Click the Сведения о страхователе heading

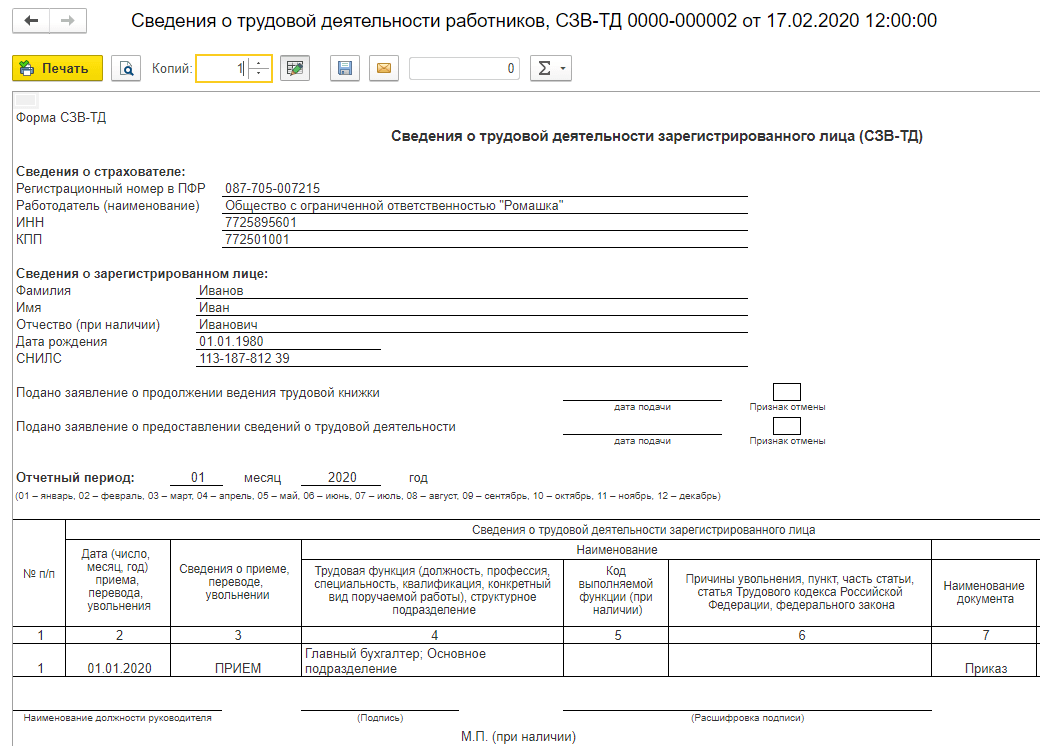coord(100,172)
